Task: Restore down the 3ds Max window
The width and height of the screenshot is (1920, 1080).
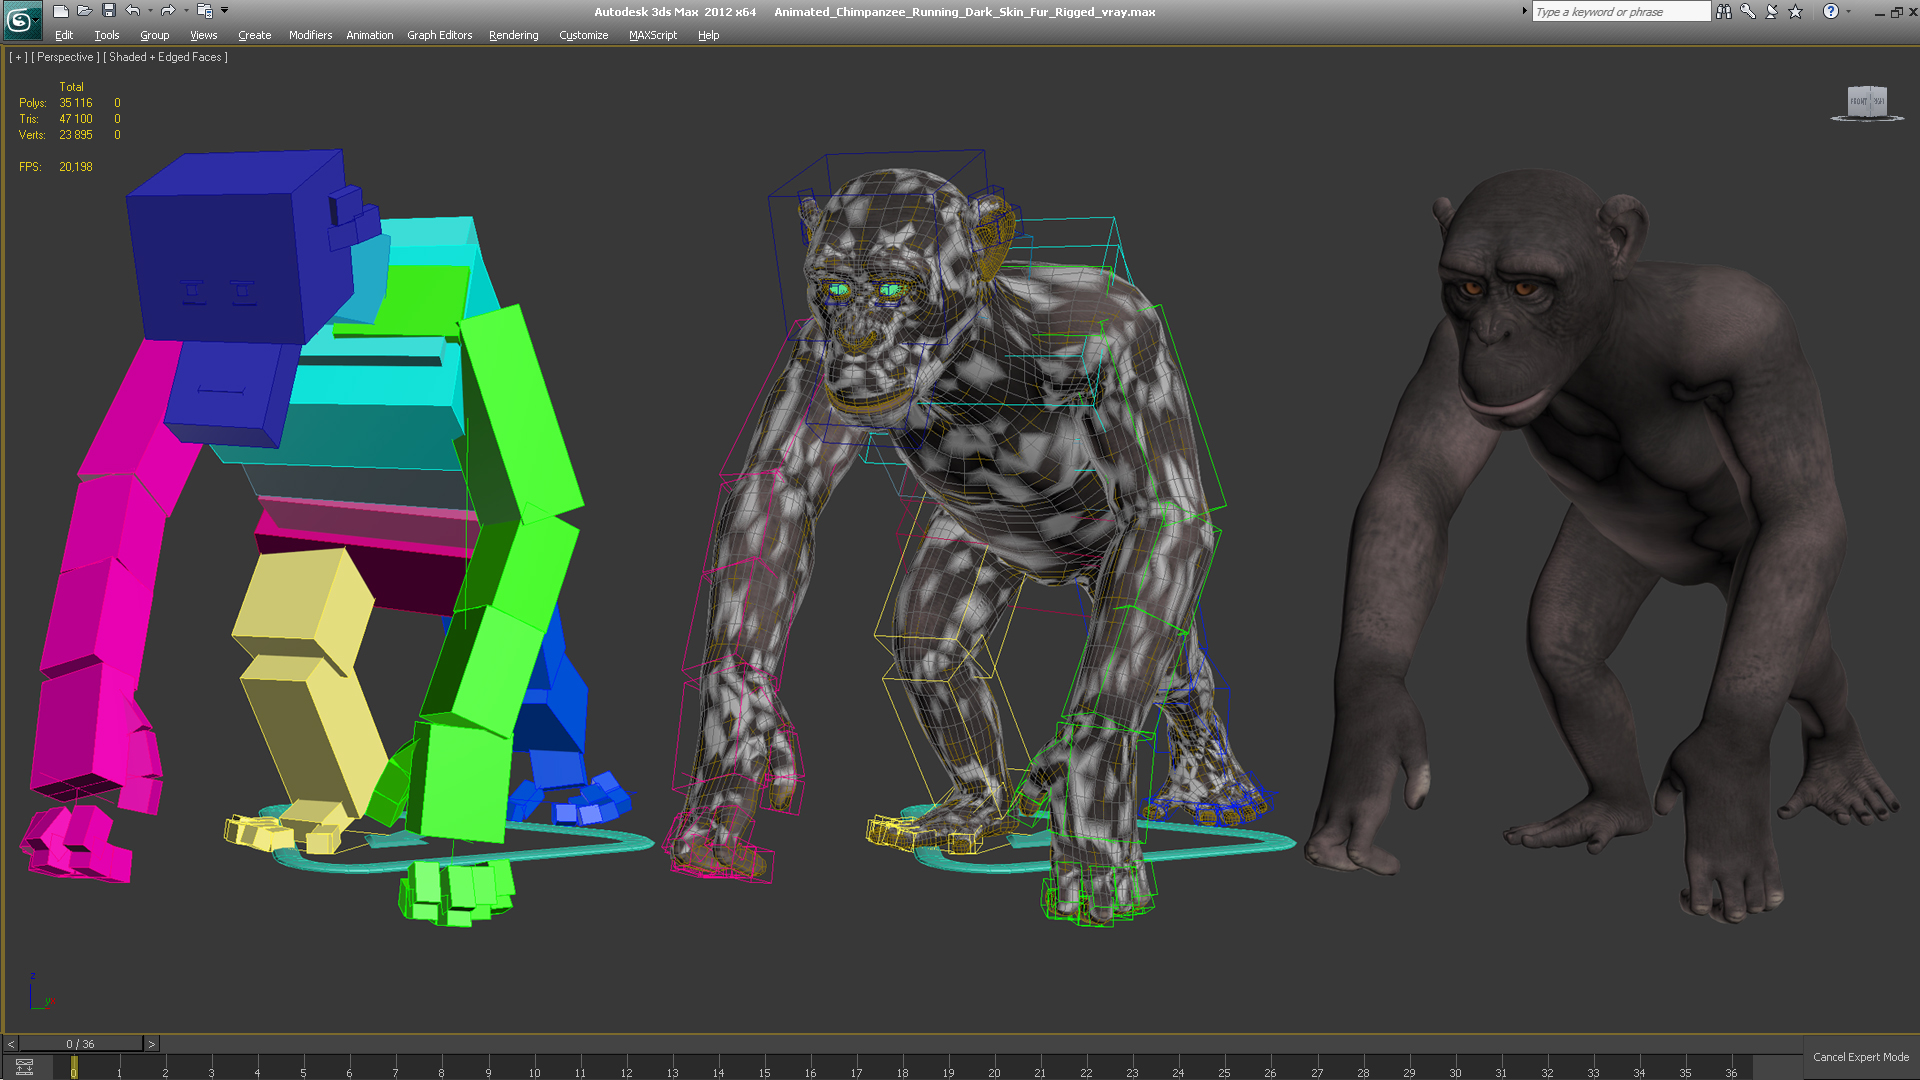Action: pyautogui.click(x=1896, y=12)
